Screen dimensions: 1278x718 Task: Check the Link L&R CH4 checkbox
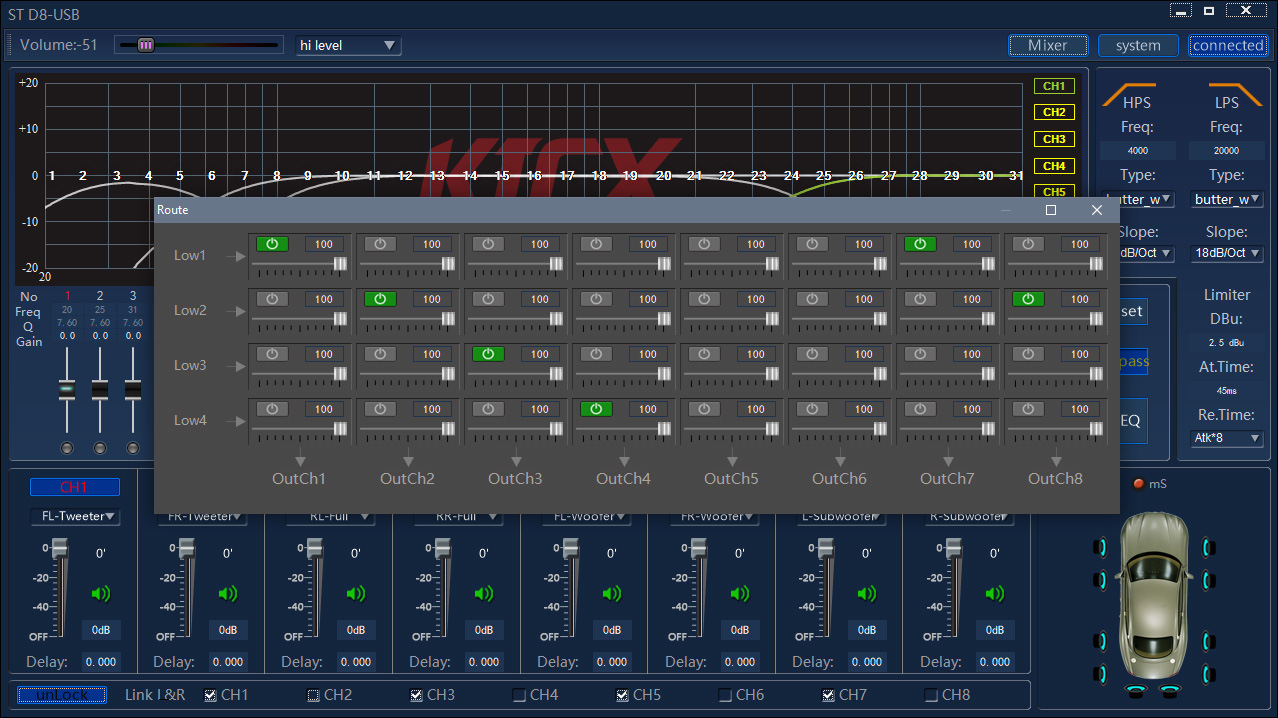click(519, 695)
